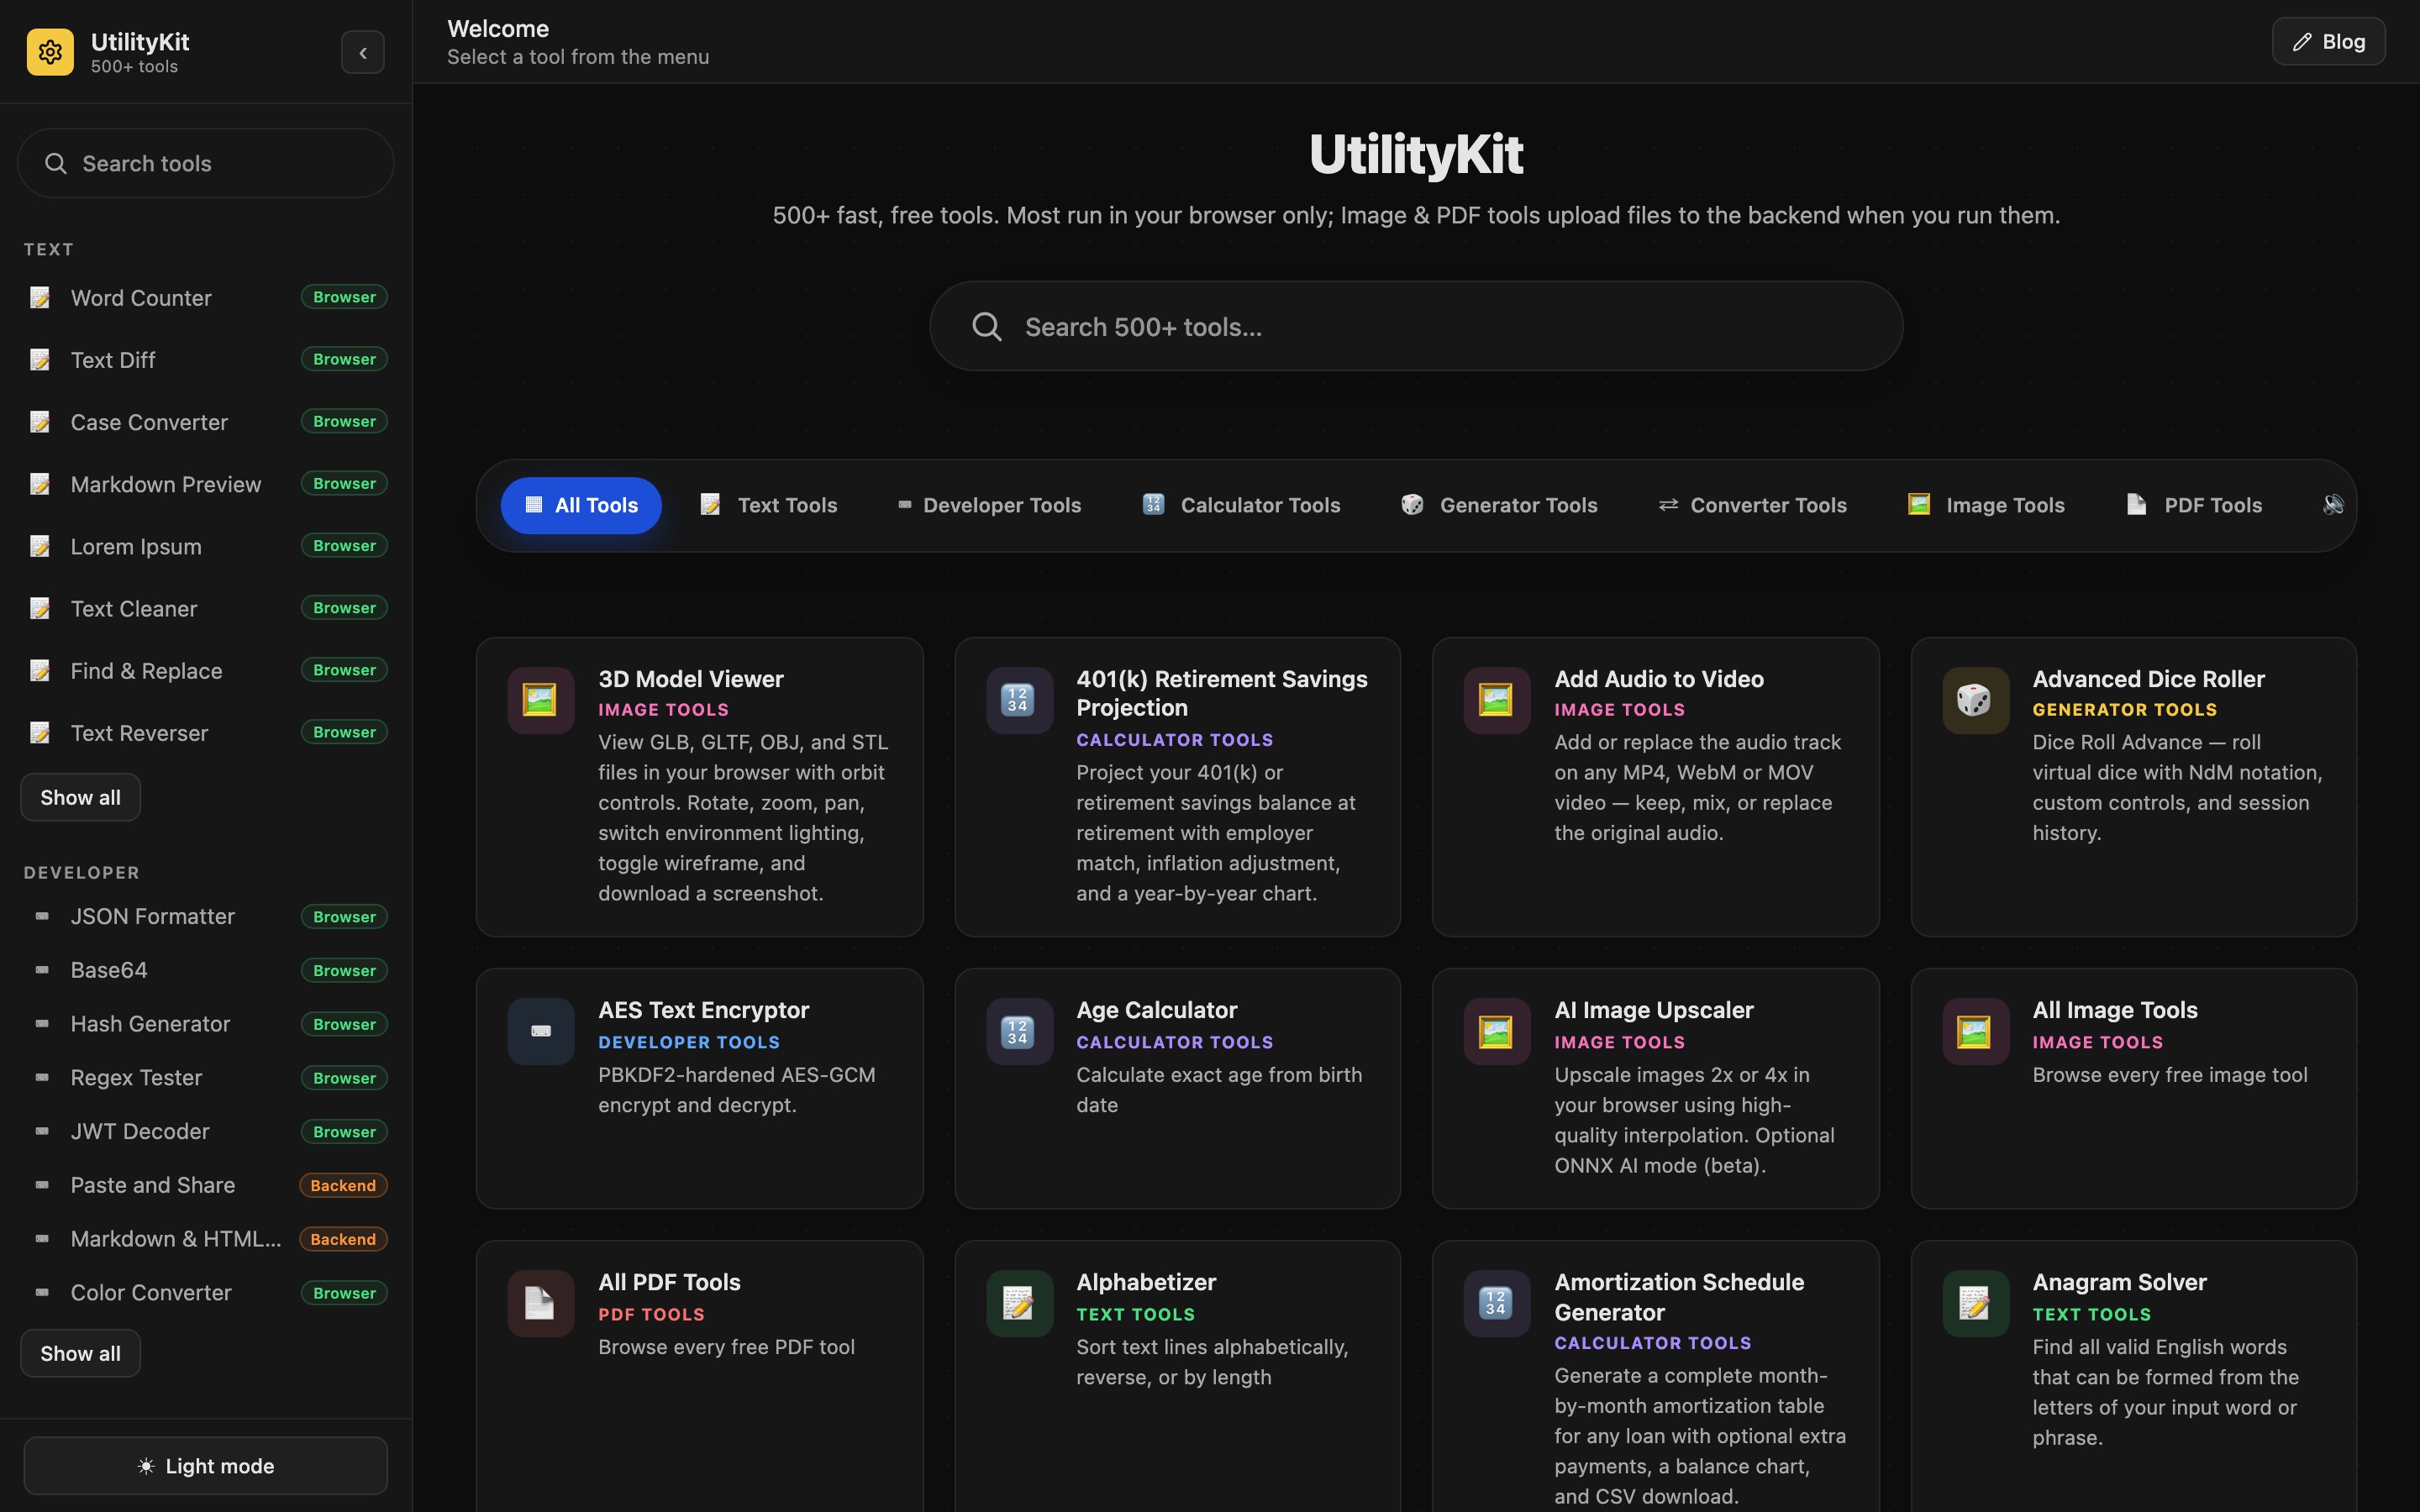Click the PDF TOOLS label on All PDF Tools
Viewport: 2420px width, 1512px height.
point(651,1314)
